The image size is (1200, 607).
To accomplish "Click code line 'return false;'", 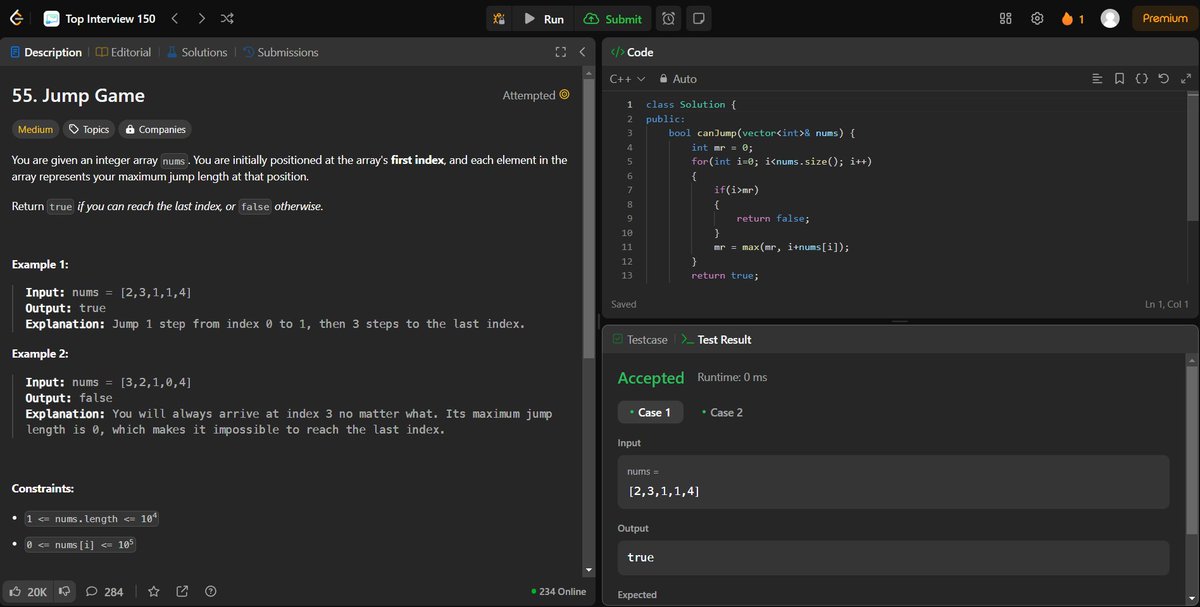I will [772, 218].
